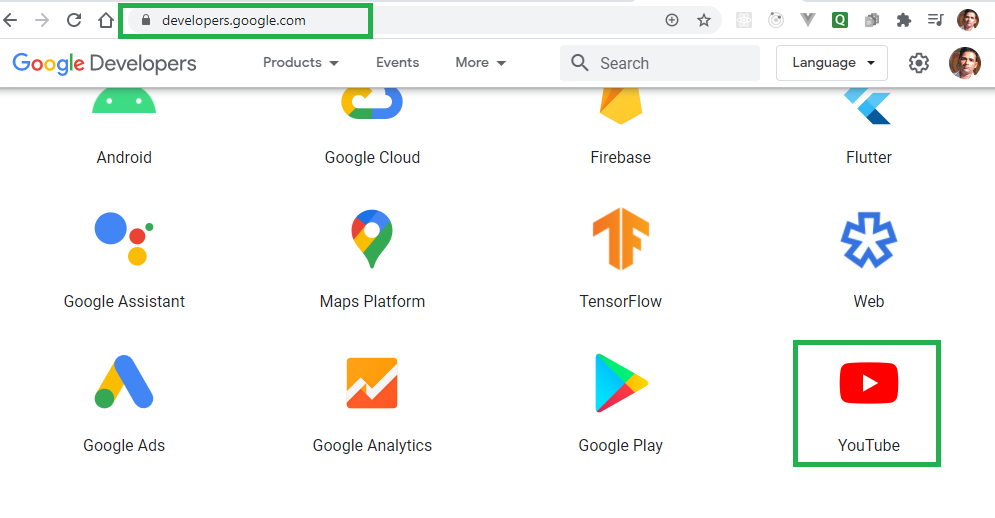Click into the Search field

pyautogui.click(x=660, y=63)
